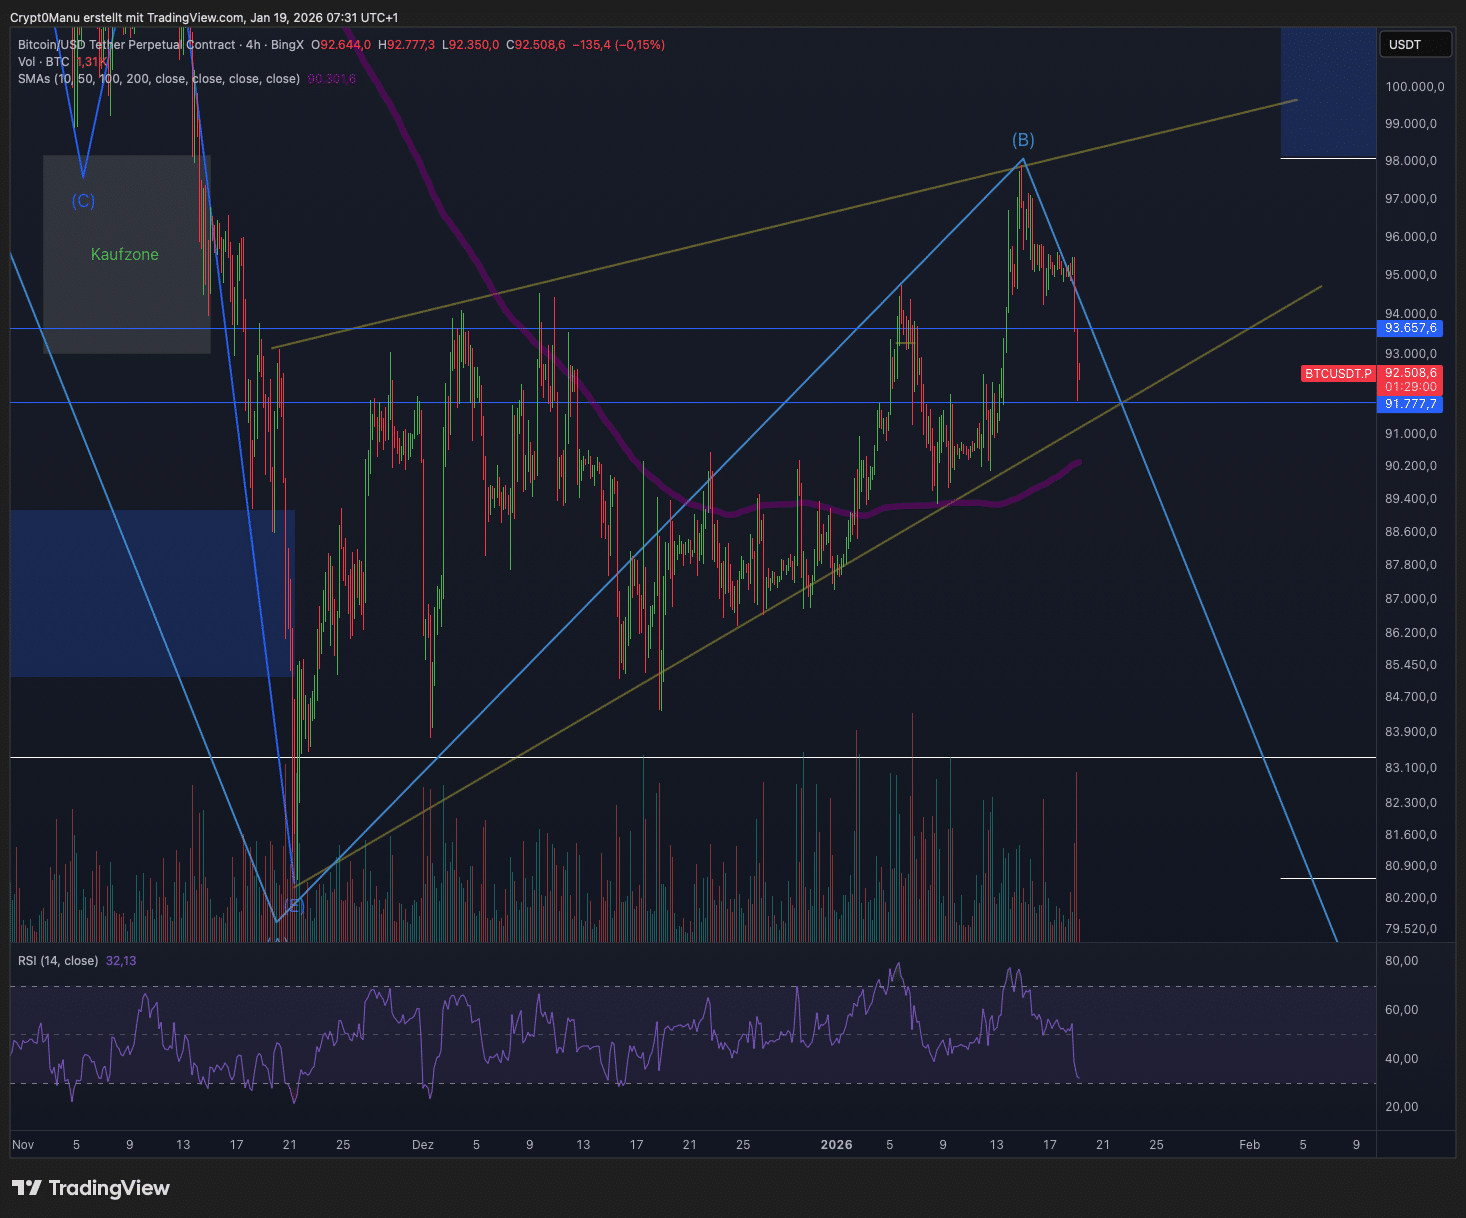Click the Bitcoin/USD Tether Perpetual Contract title

[x=127, y=45]
